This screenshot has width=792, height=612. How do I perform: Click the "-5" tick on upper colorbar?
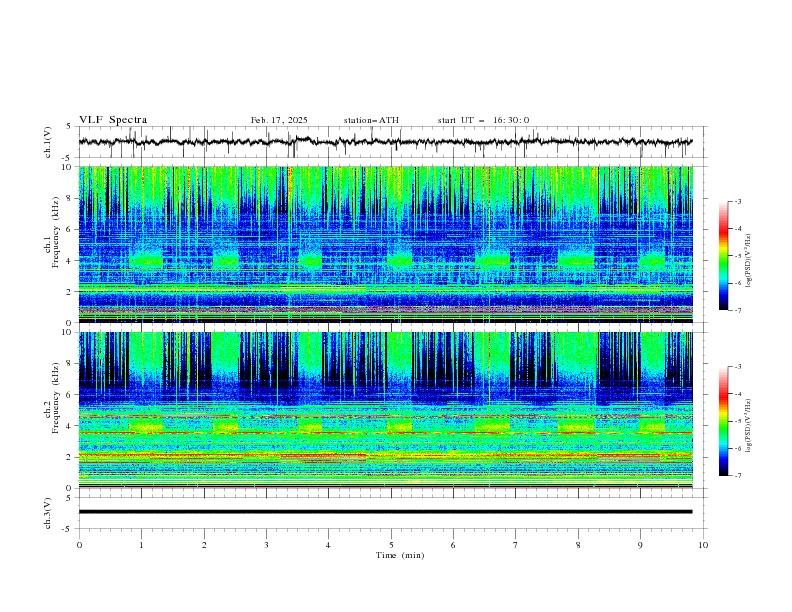737,256
